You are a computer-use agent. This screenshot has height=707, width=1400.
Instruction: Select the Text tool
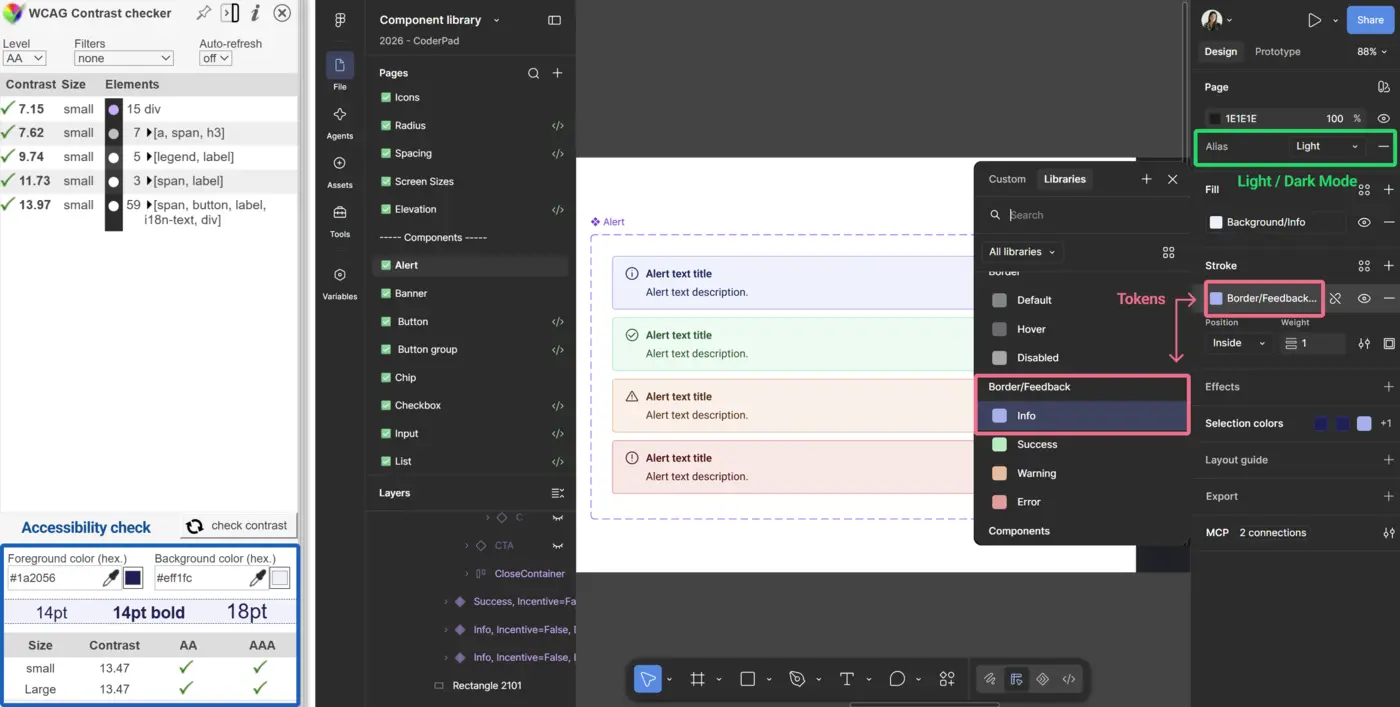[x=847, y=679]
